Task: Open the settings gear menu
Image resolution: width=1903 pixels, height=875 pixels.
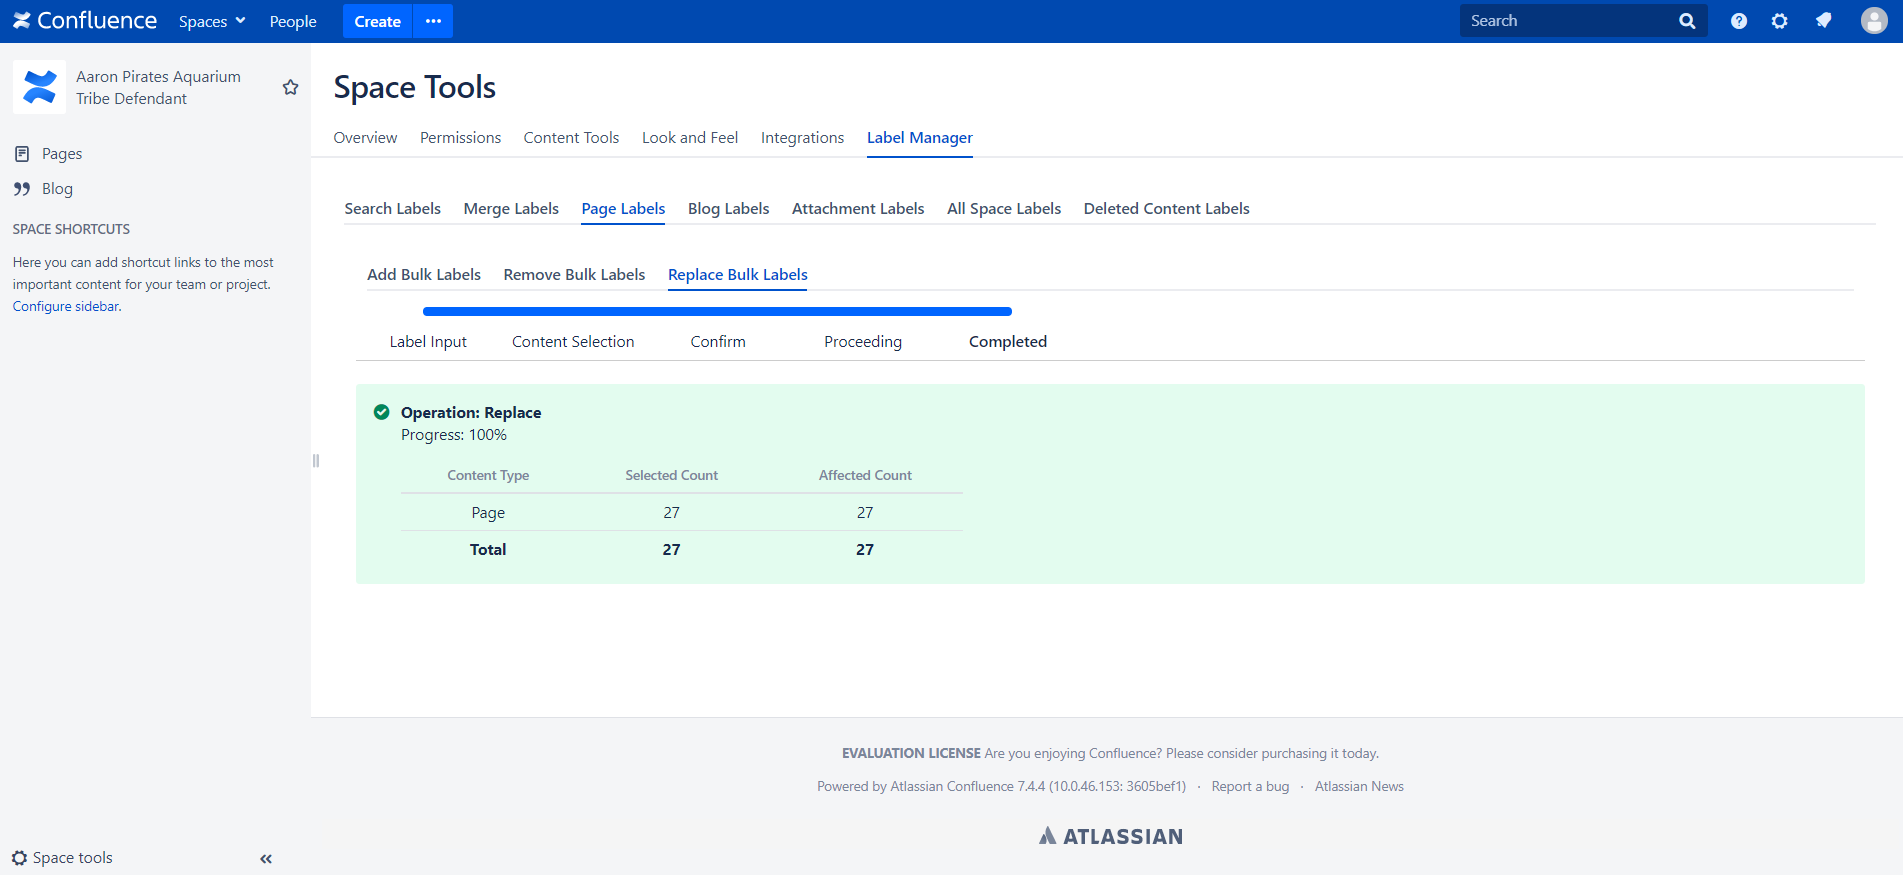Action: 1780,21
